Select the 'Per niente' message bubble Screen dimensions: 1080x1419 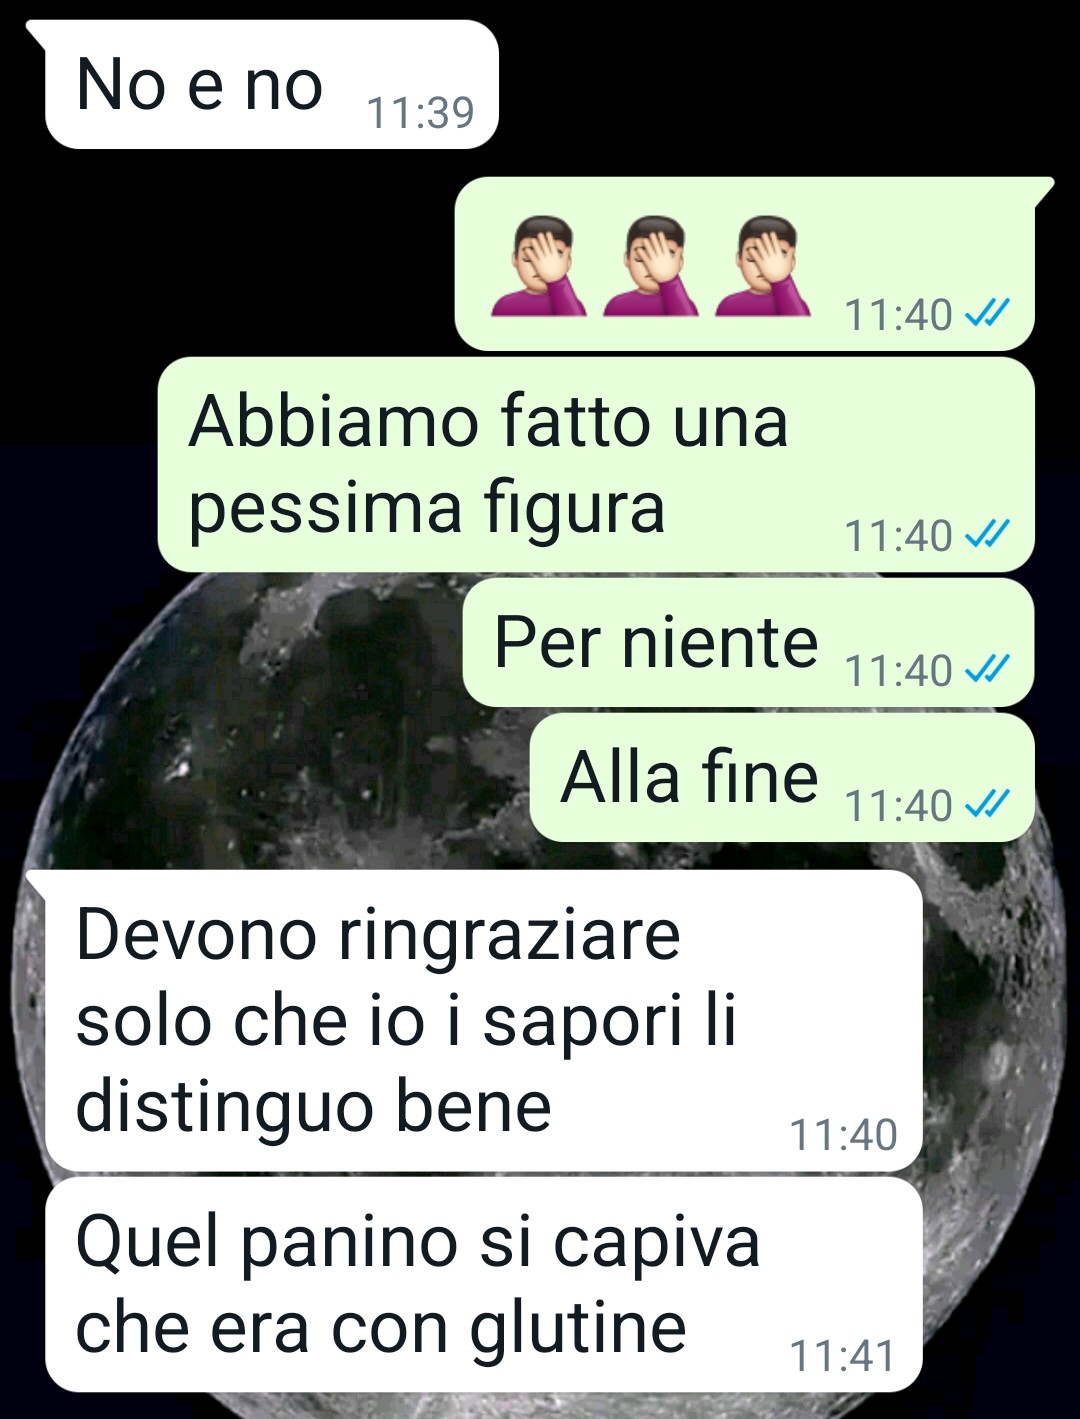point(748,643)
